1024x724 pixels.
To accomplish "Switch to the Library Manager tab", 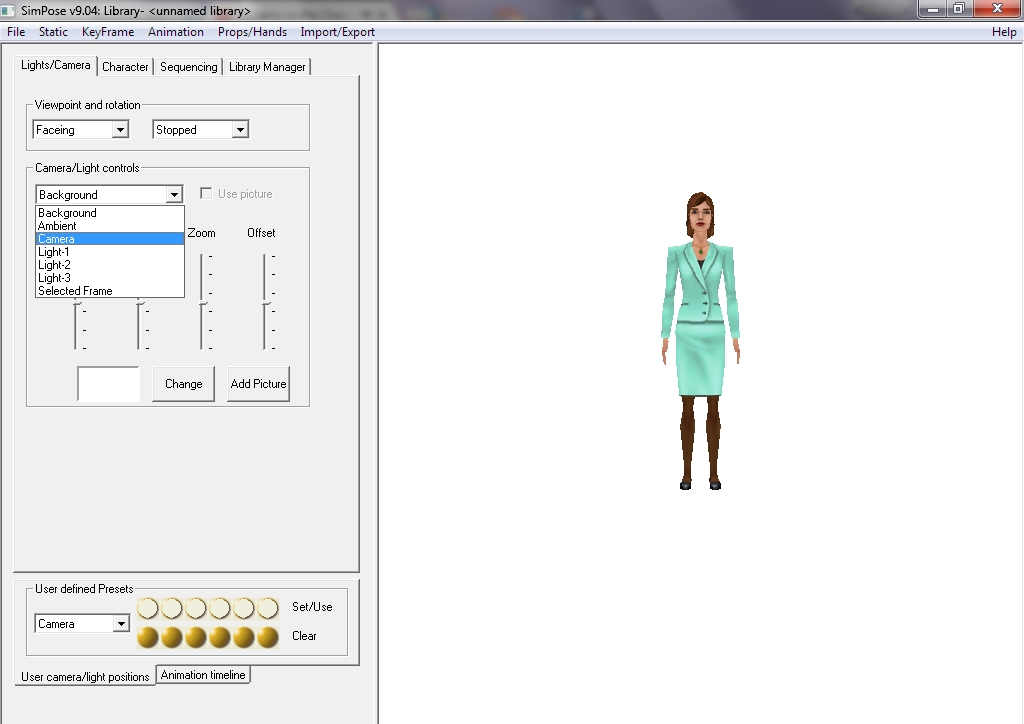I will (x=267, y=67).
